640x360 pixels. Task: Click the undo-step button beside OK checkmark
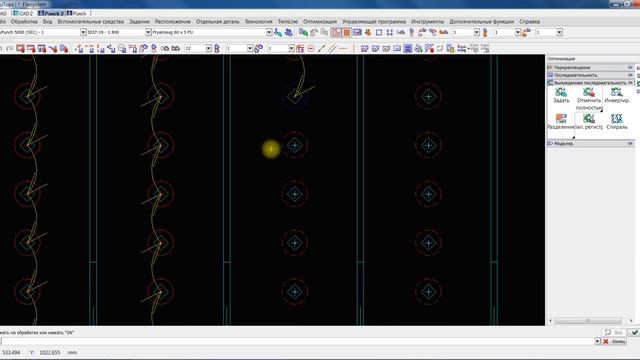[614, 333]
